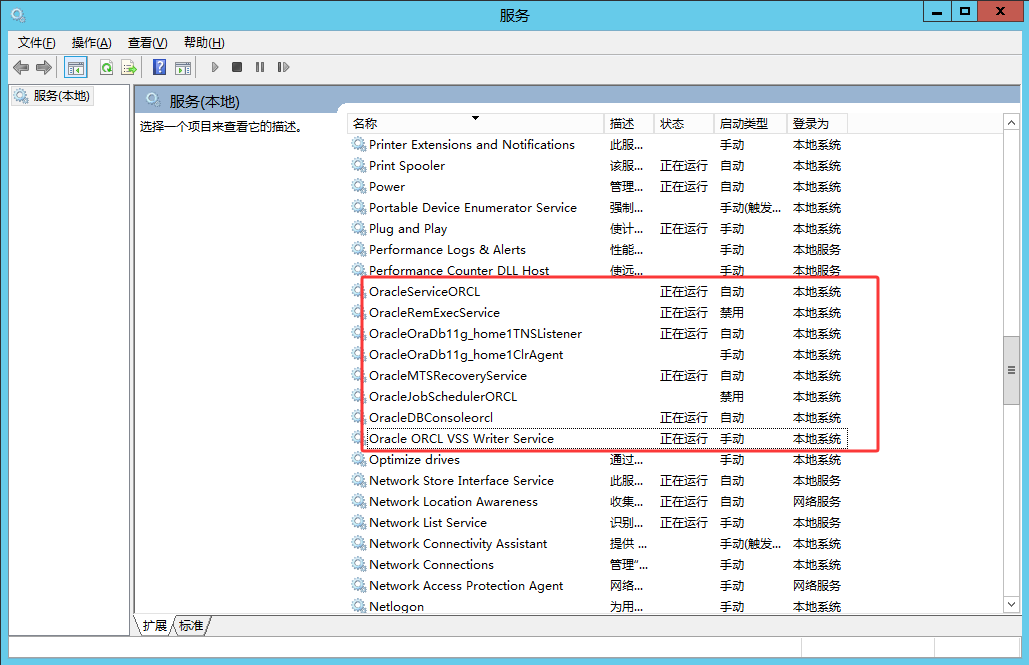Click the Forward arrow toolbar icon
This screenshot has width=1029, height=665.
(44, 67)
